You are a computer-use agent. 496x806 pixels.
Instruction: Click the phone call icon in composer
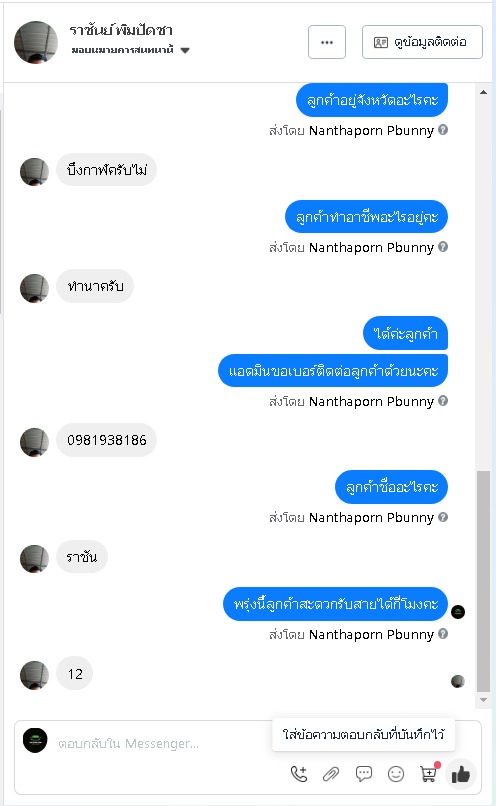pos(299,774)
